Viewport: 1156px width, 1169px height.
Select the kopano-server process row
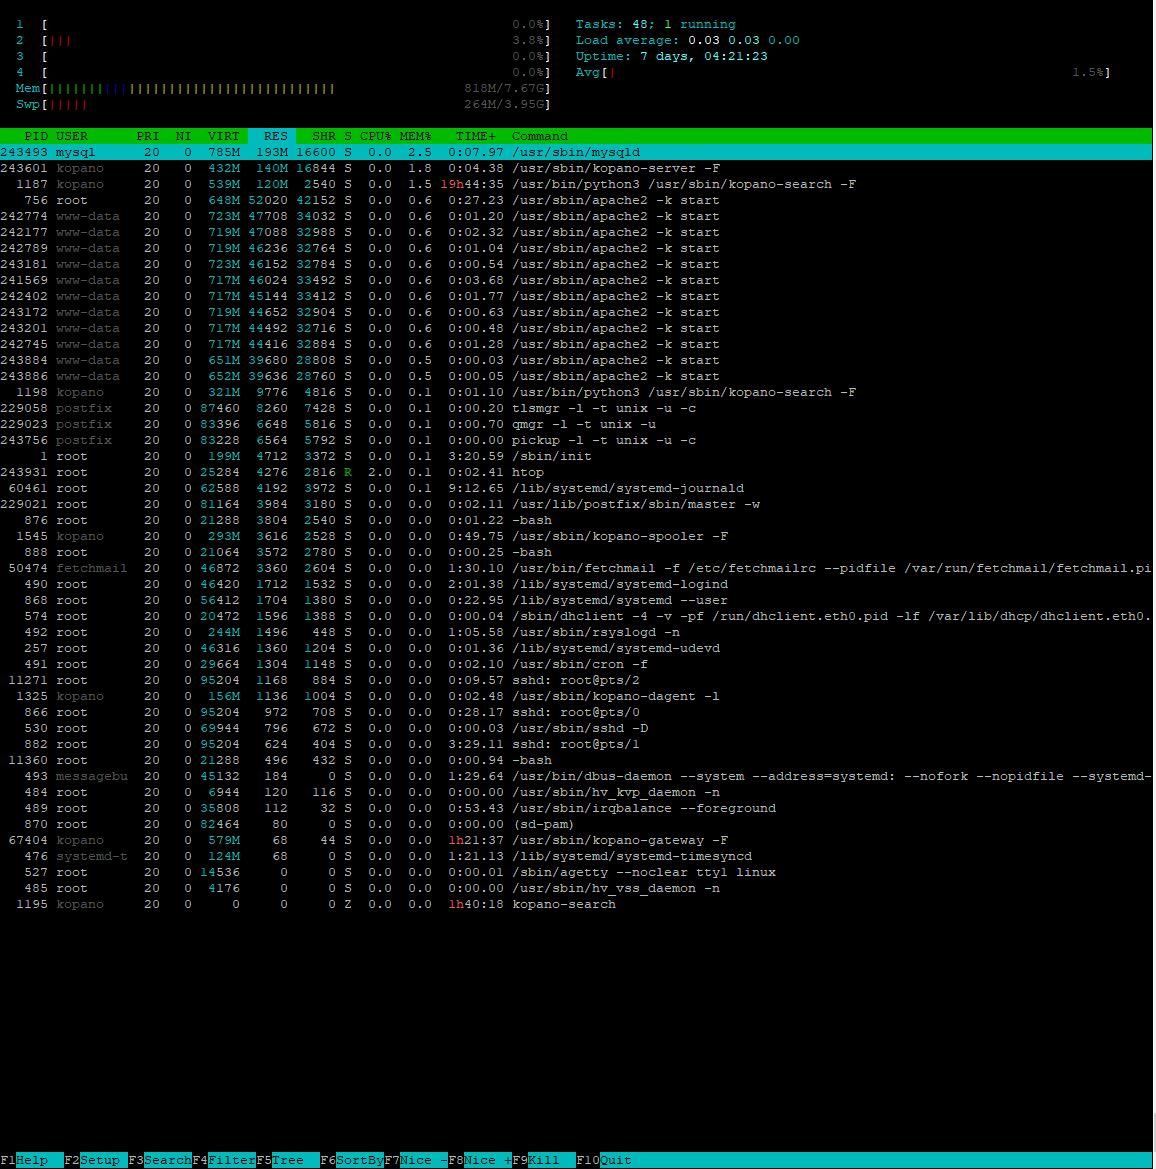[576, 168]
